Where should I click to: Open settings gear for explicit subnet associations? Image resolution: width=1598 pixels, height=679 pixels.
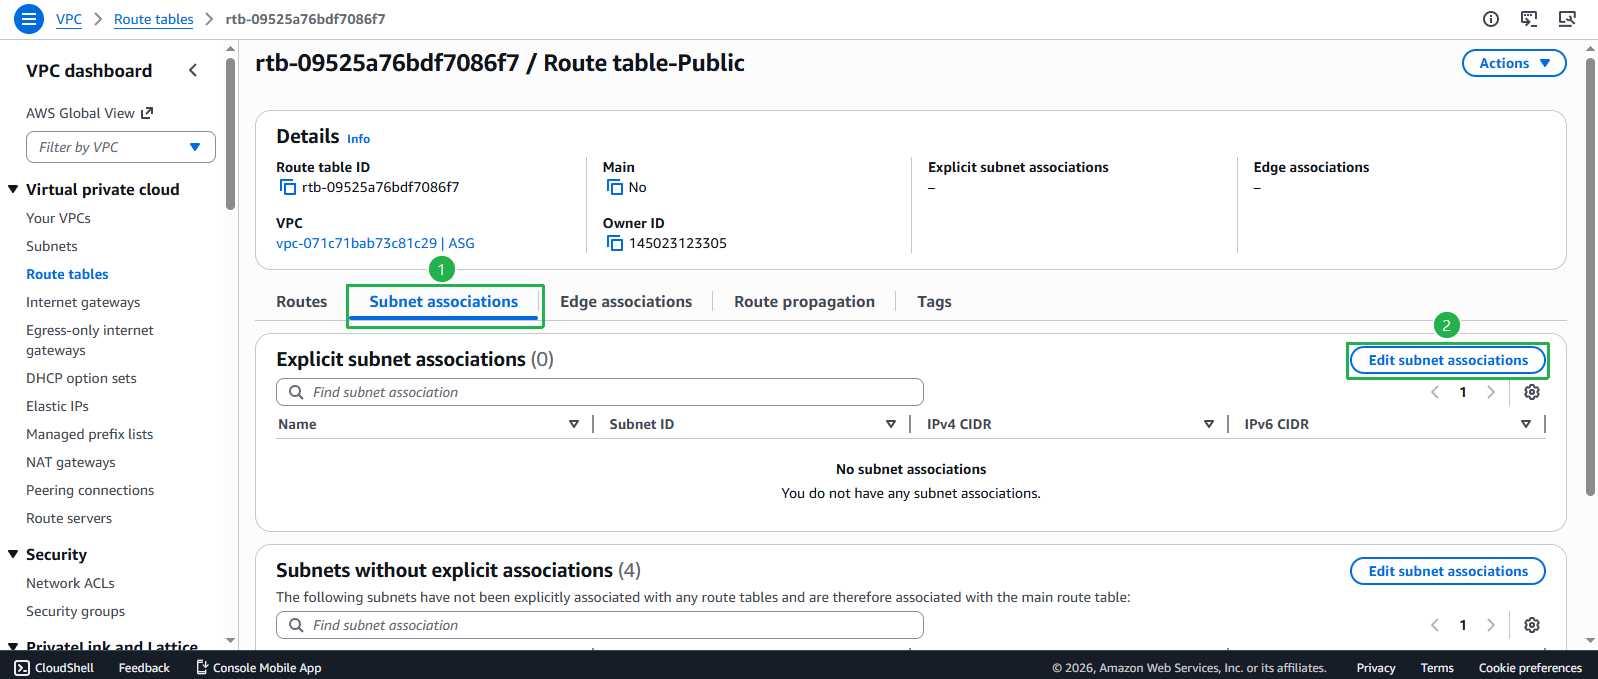1531,392
